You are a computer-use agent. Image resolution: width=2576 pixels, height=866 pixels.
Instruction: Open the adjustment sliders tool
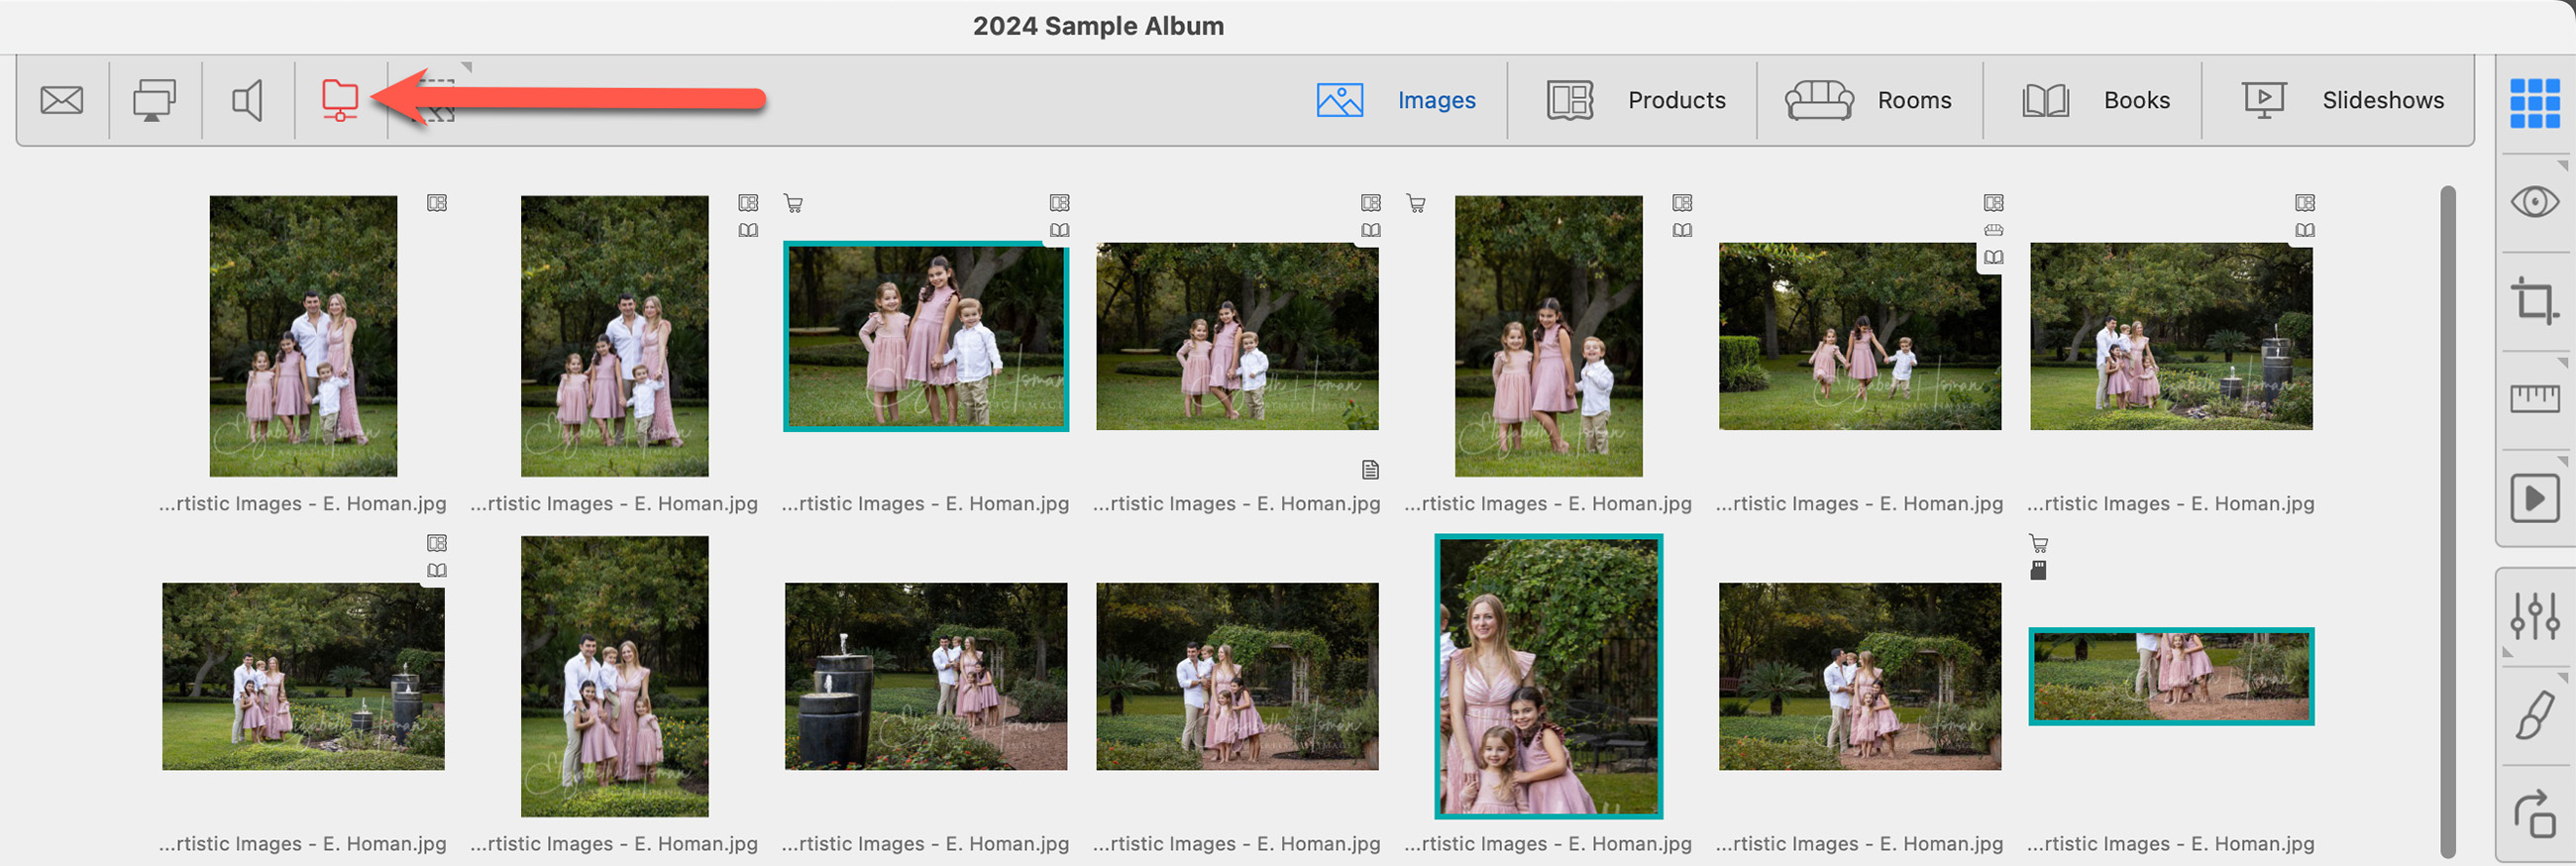2534,616
